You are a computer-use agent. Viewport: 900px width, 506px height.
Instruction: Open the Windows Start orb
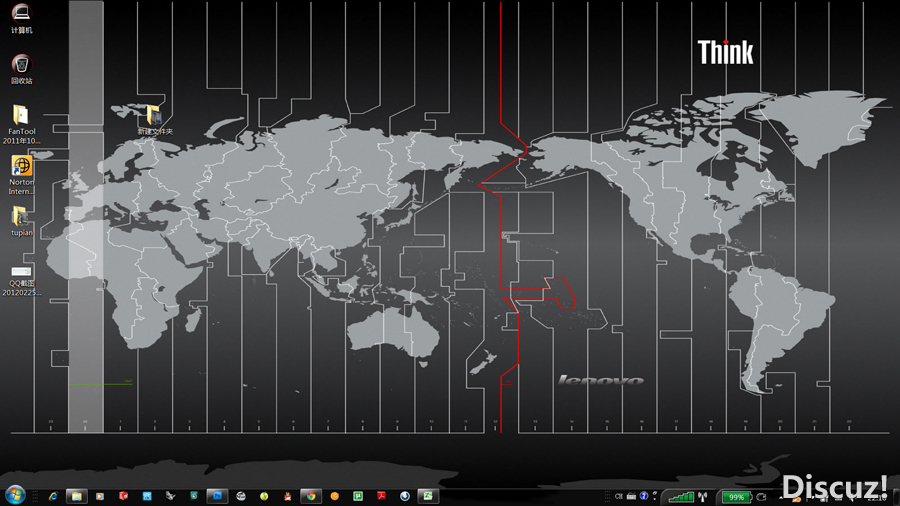(x=15, y=495)
